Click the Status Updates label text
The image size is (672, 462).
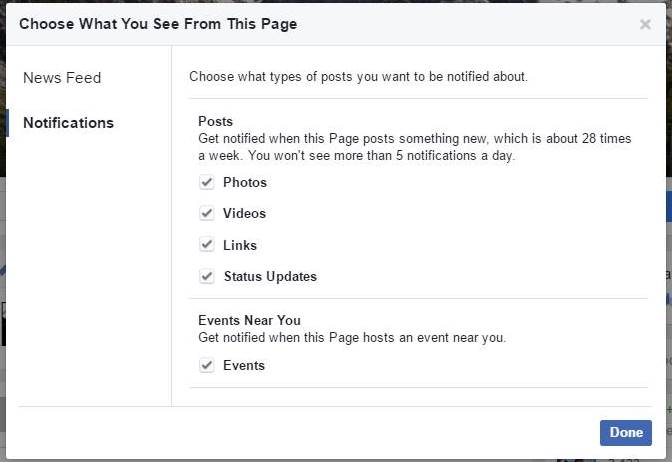(270, 276)
